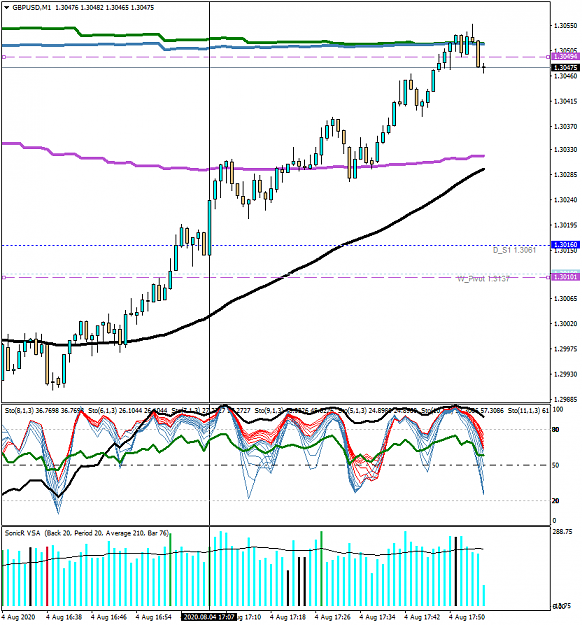Click the 1.30415 price scale value
Image resolution: width=582 pixels, height=625 pixels.
point(566,101)
